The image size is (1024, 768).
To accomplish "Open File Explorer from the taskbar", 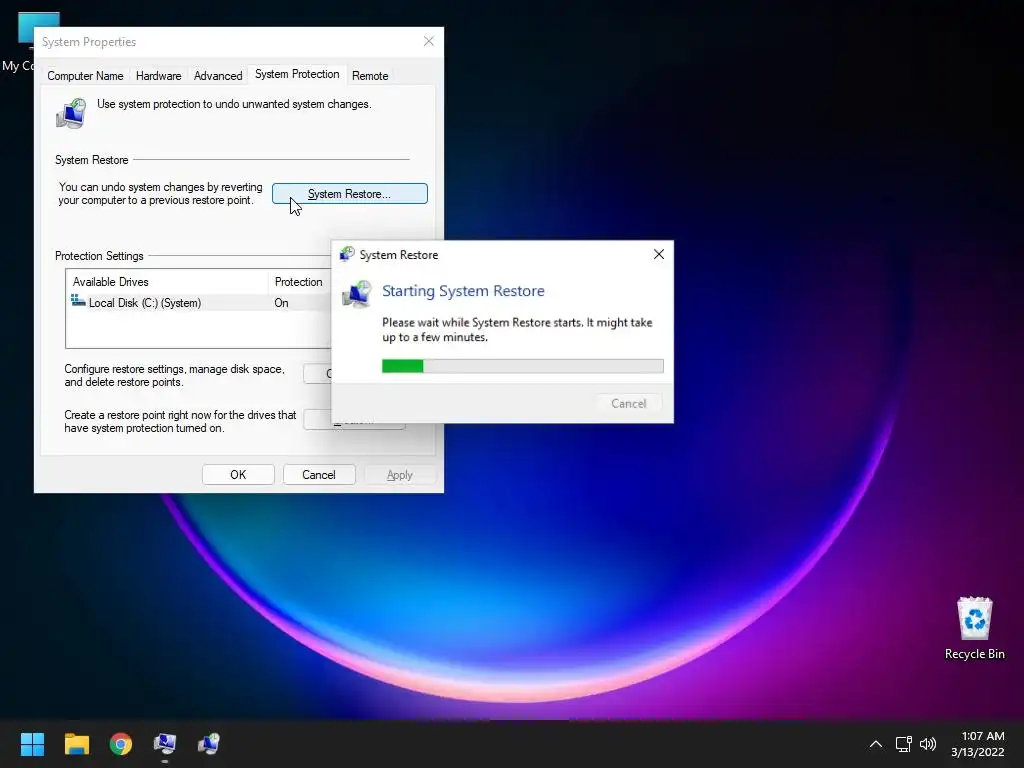I will click(x=76, y=744).
